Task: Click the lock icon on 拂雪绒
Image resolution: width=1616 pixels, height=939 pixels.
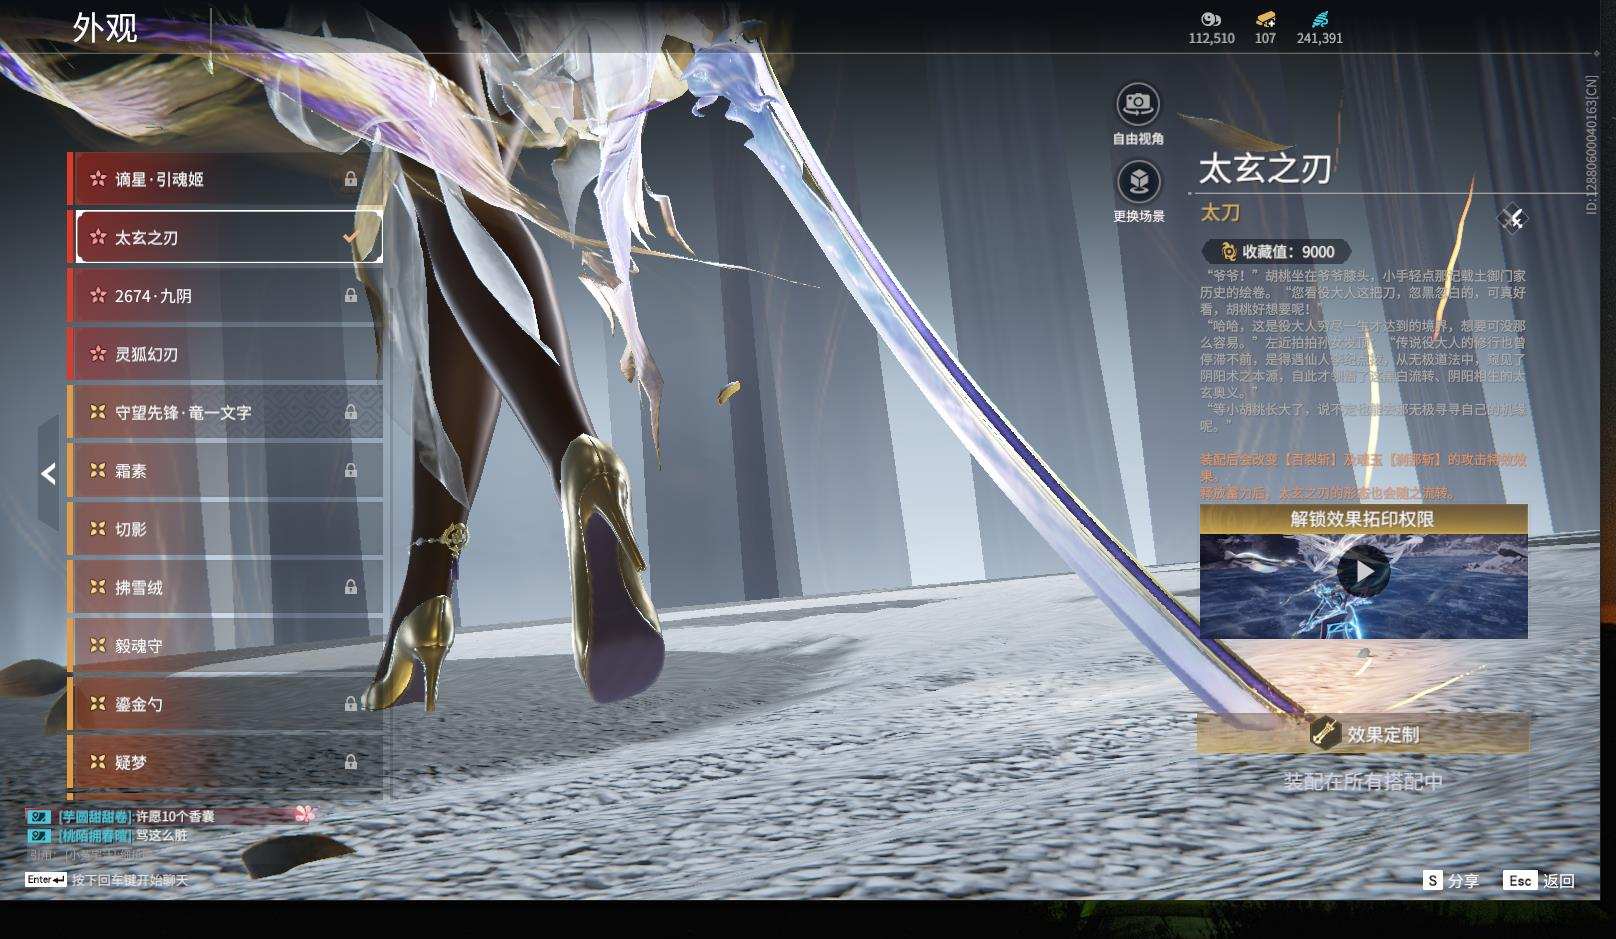Action: [350, 587]
